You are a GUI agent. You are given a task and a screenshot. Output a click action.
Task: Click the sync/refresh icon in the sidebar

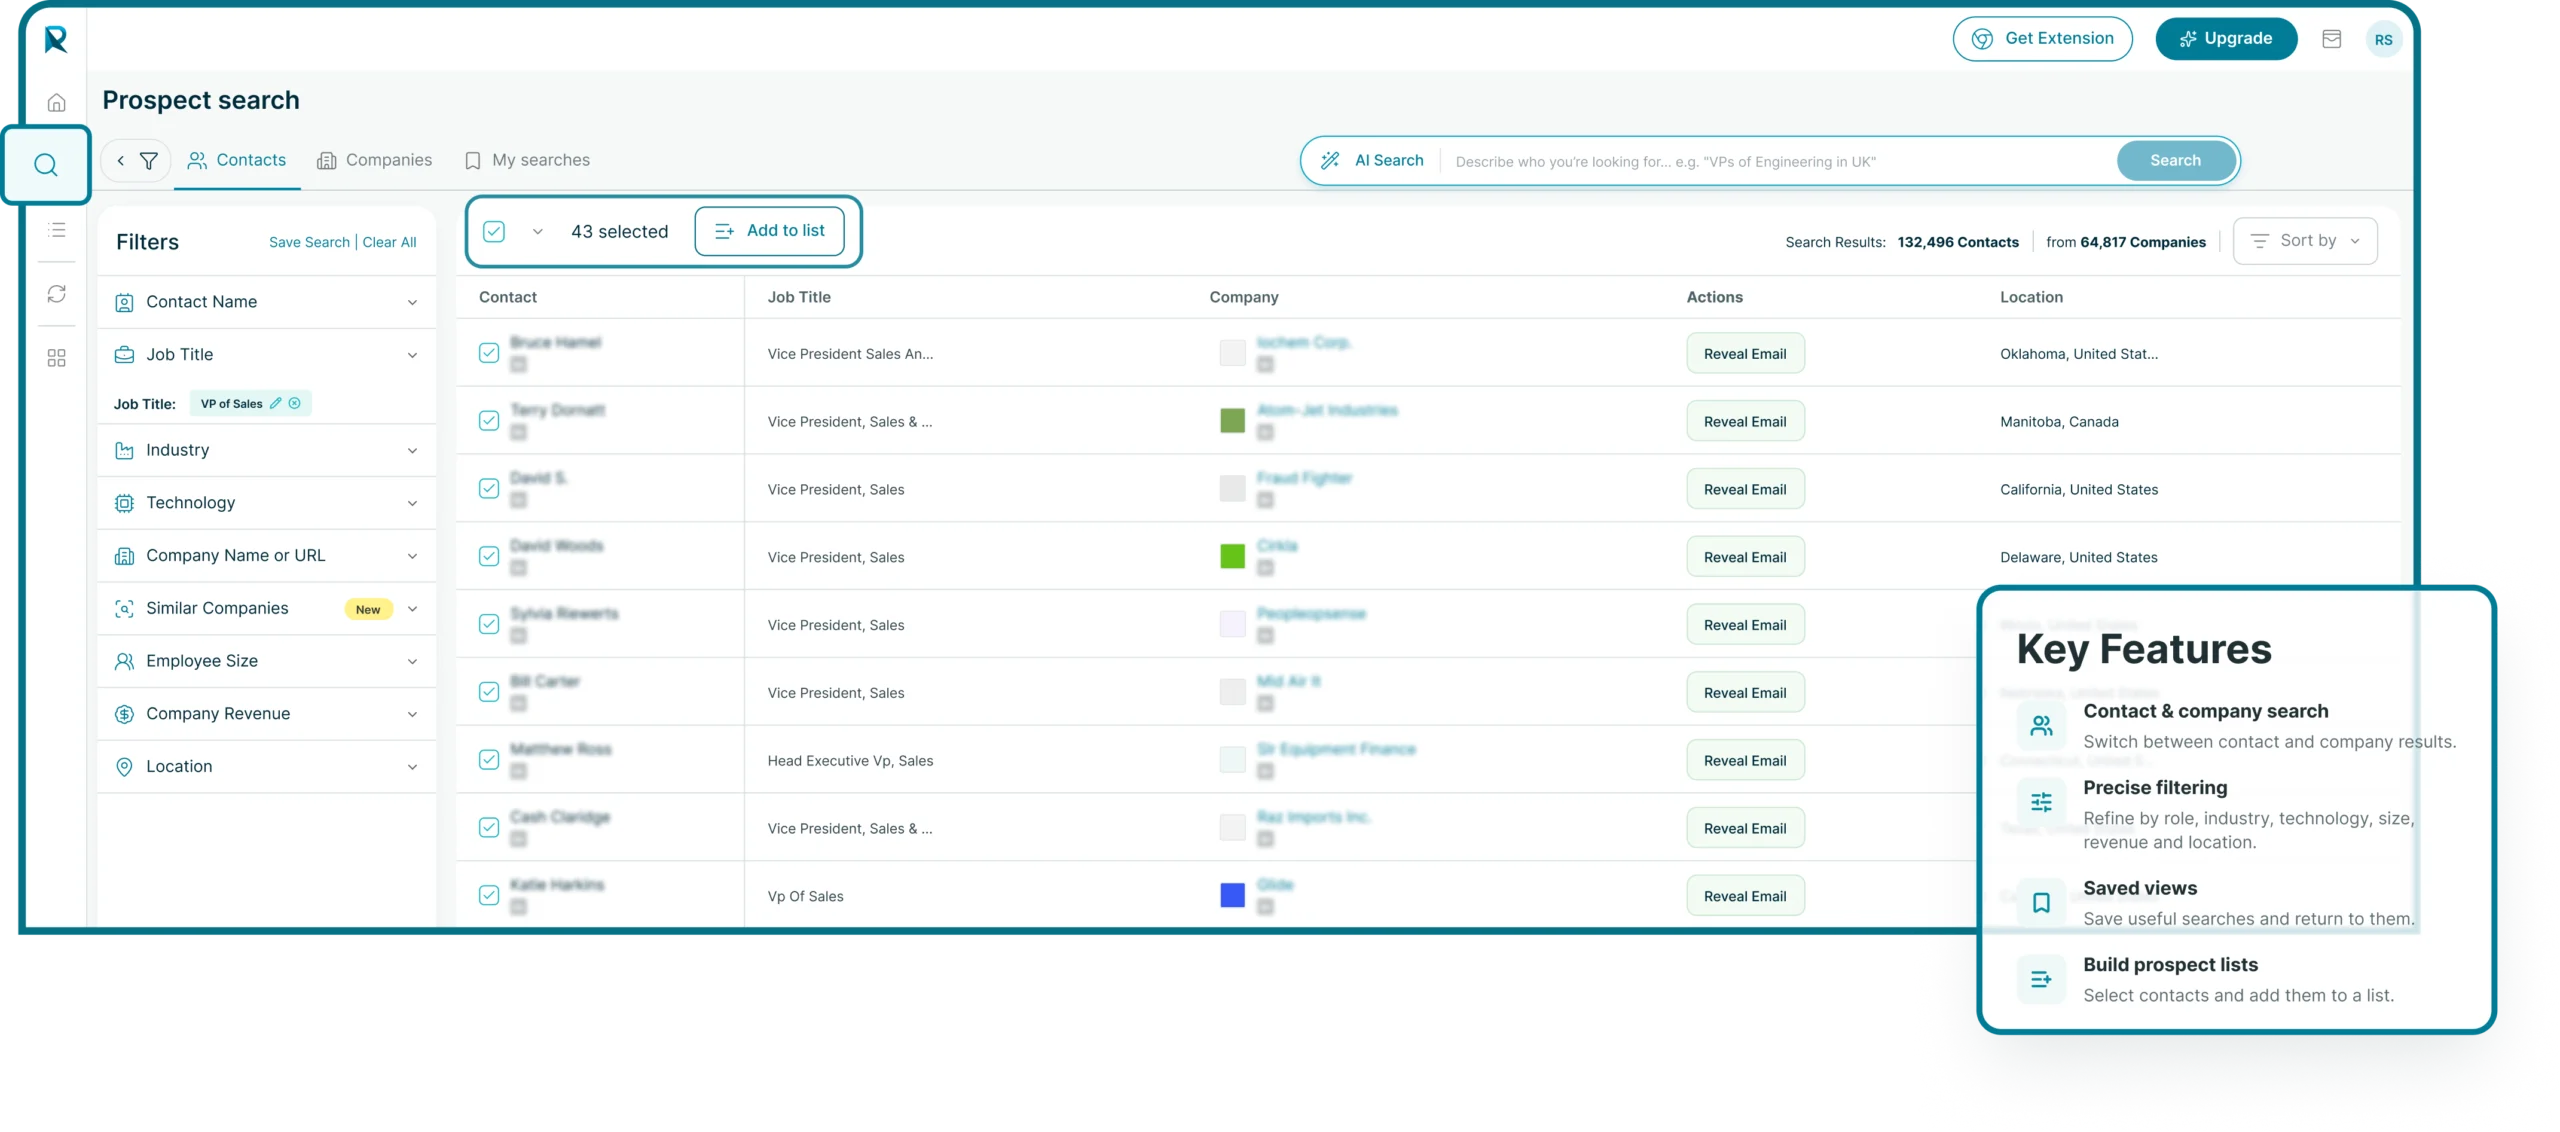pos(57,293)
